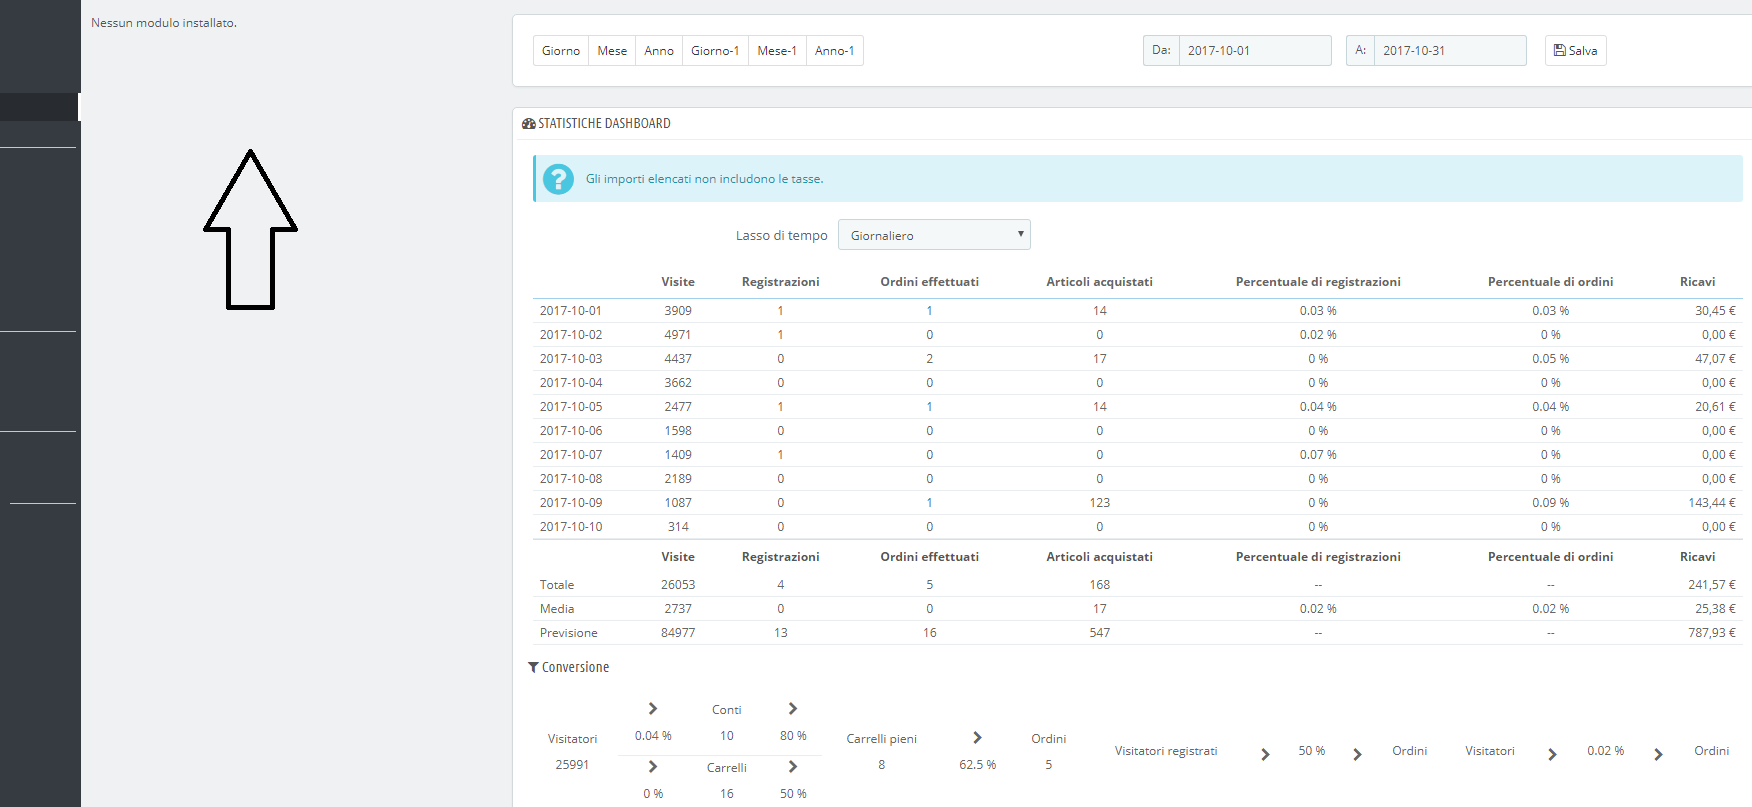Click the chevron left of the 0.02 % conversion value
The height and width of the screenshot is (807, 1752).
1552,754
